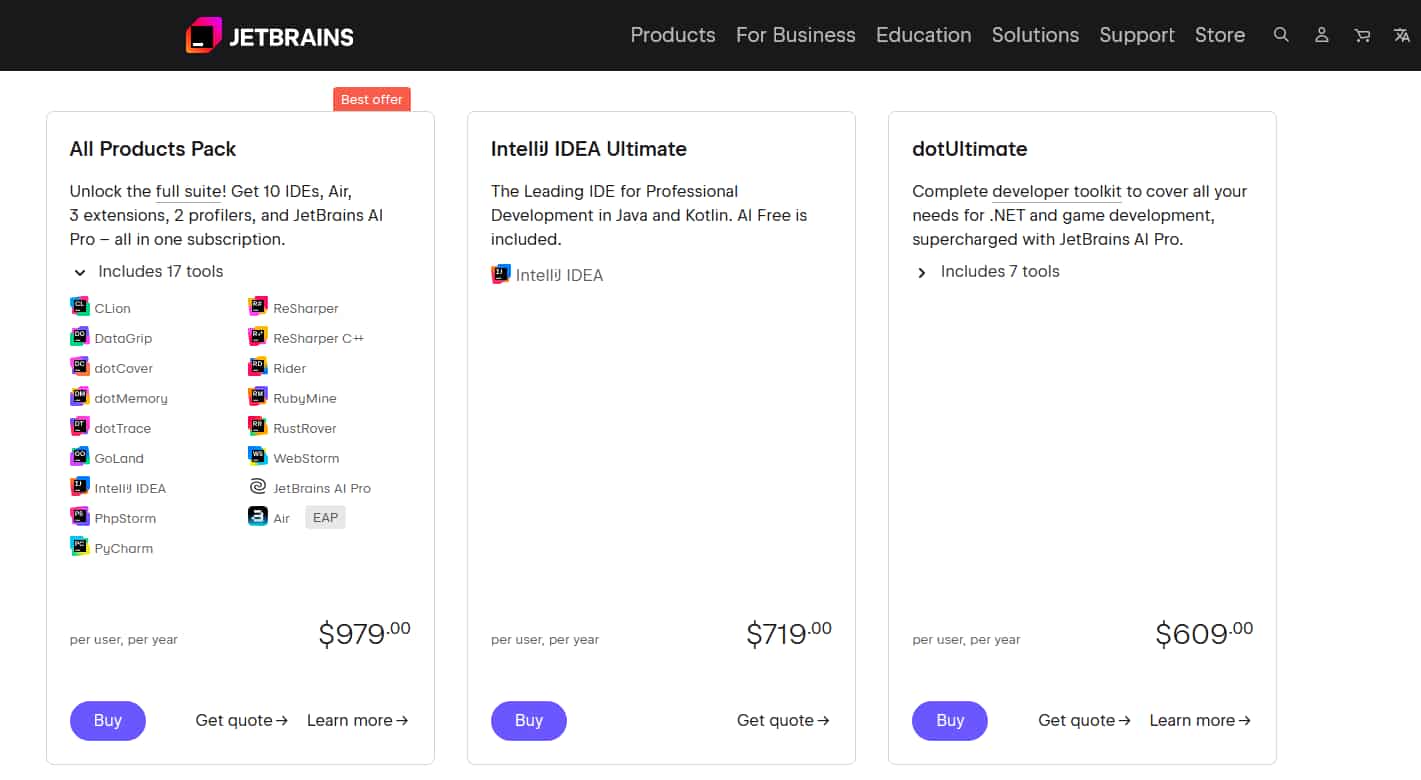The width and height of the screenshot is (1421, 780).
Task: Click the RustRover label text
Action: (305, 428)
